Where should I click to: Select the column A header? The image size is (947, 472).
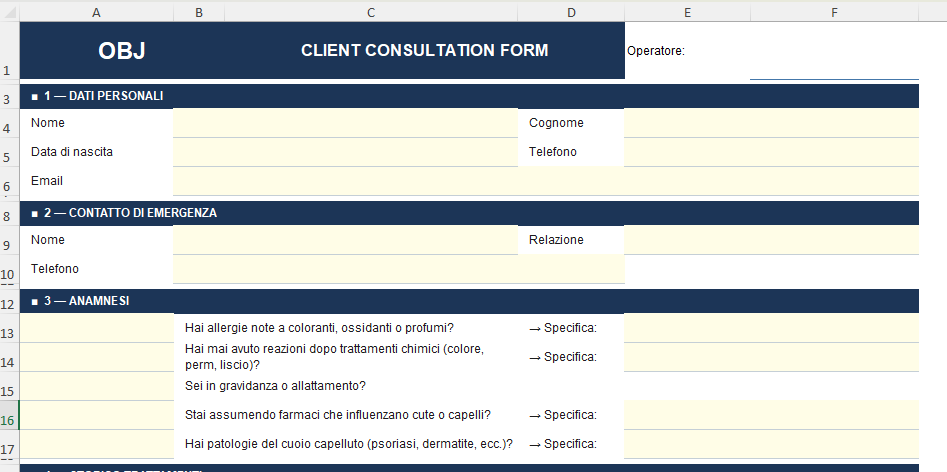[x=96, y=12]
